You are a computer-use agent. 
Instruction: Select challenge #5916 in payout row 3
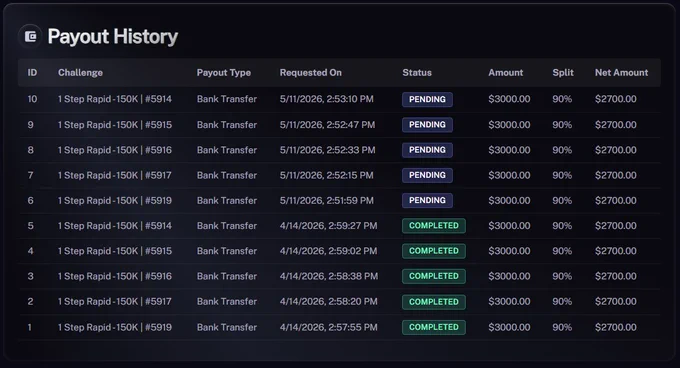(x=115, y=276)
